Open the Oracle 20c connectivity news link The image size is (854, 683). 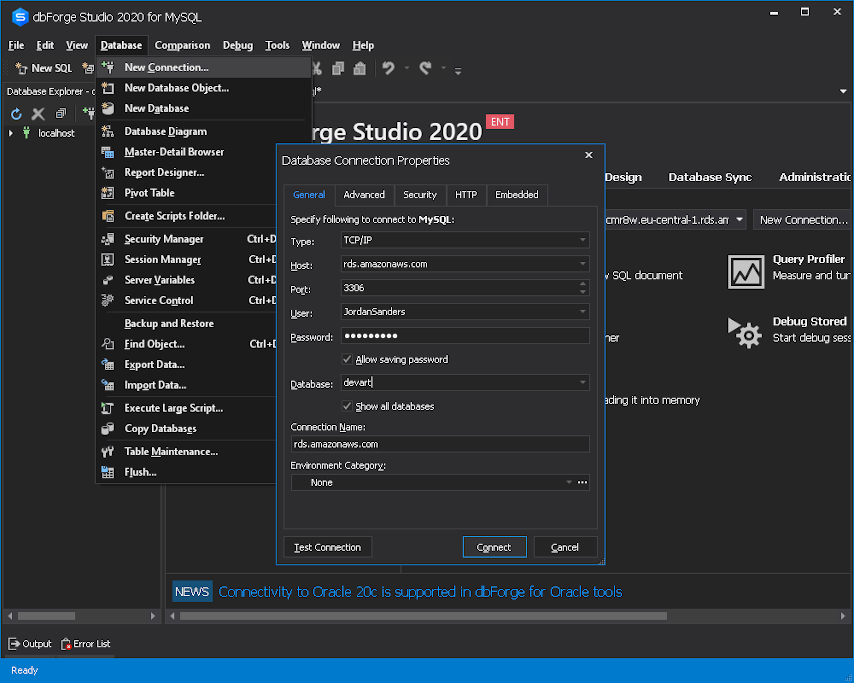(420, 592)
